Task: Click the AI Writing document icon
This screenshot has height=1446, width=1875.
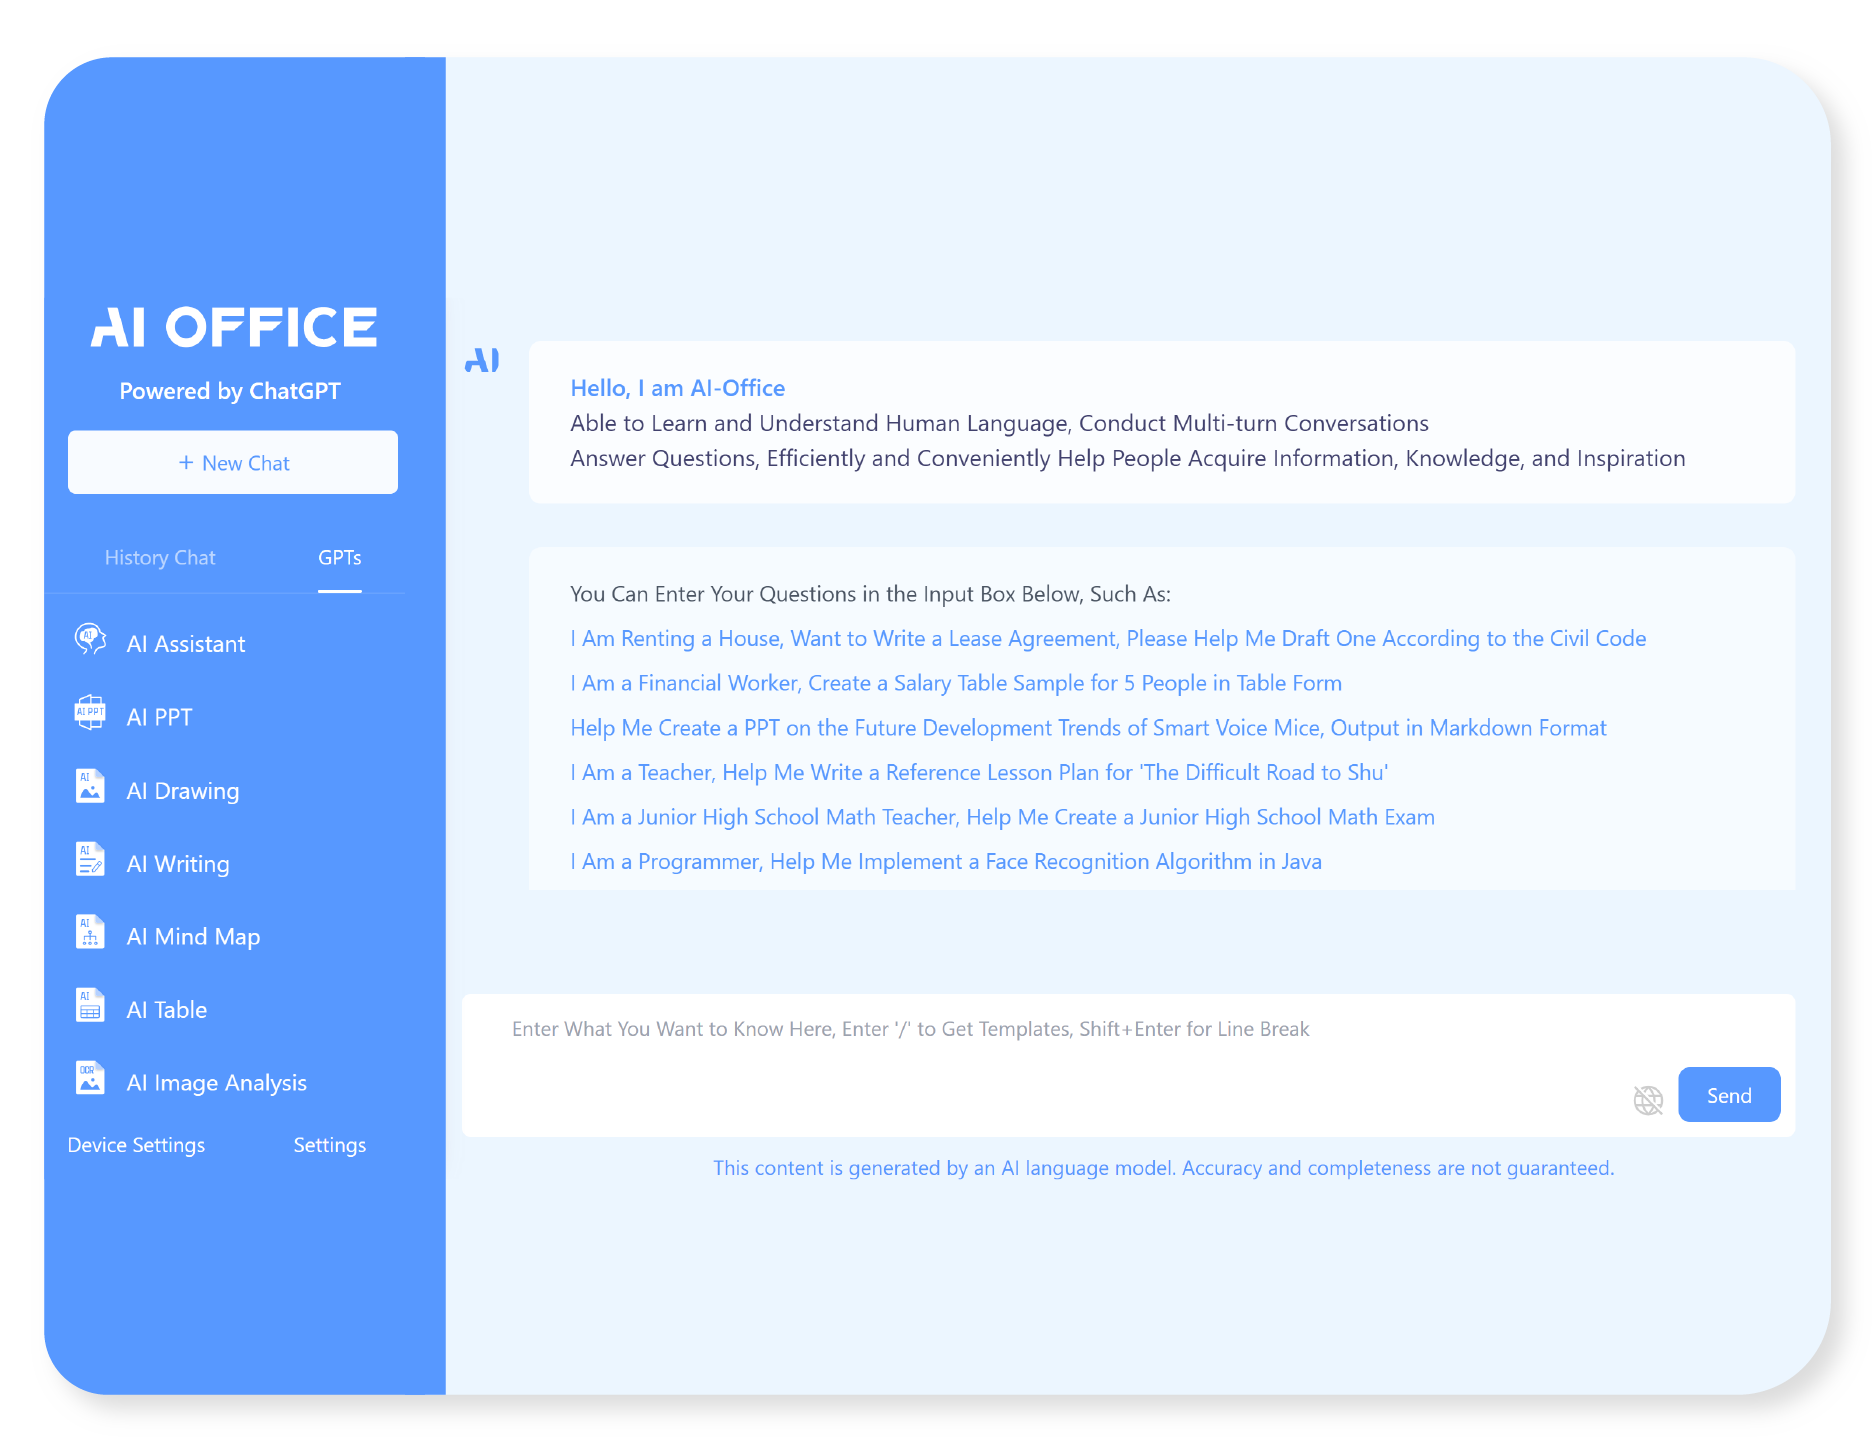Action: (x=90, y=860)
